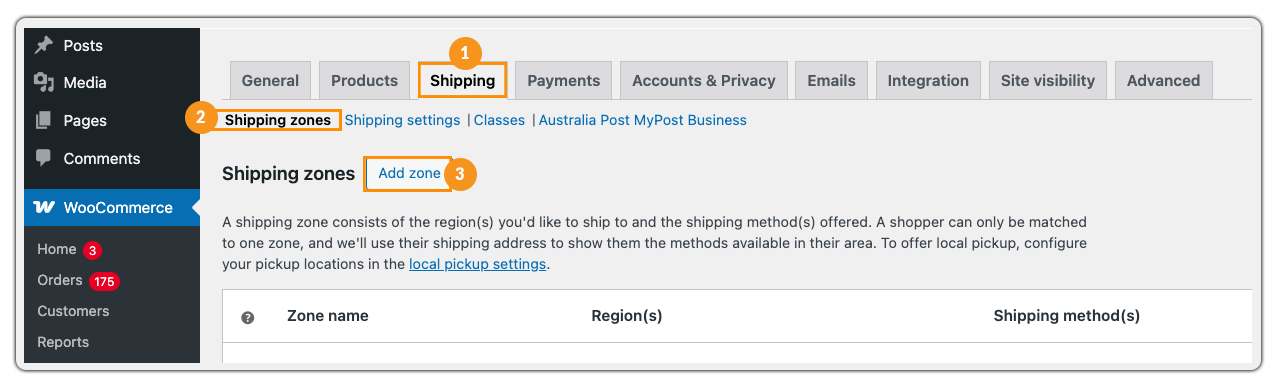
Task: Click the Home notification badge showing 3
Action: tap(92, 250)
